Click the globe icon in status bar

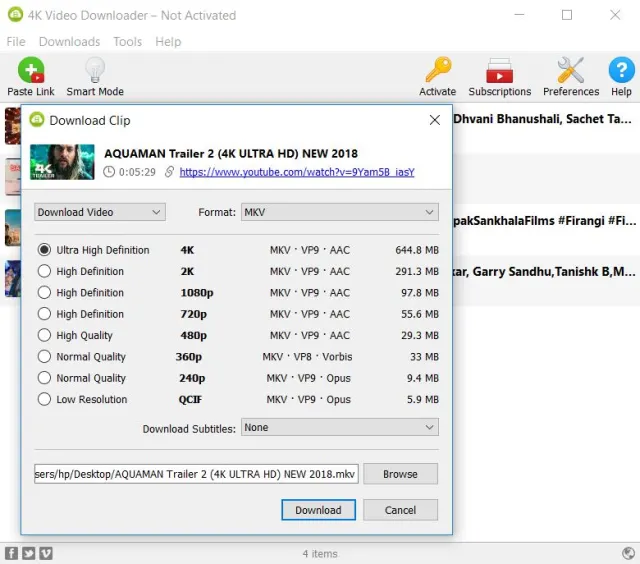(x=628, y=553)
